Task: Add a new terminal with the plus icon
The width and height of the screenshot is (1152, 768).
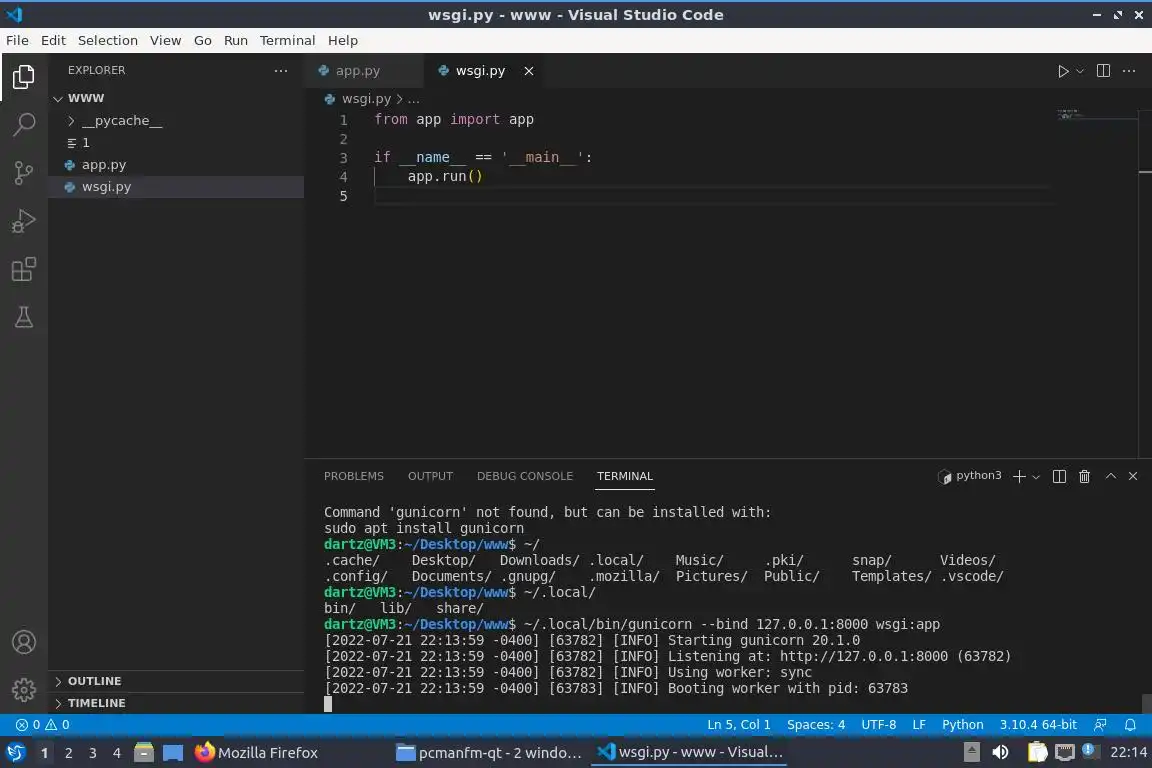Action: point(1019,476)
